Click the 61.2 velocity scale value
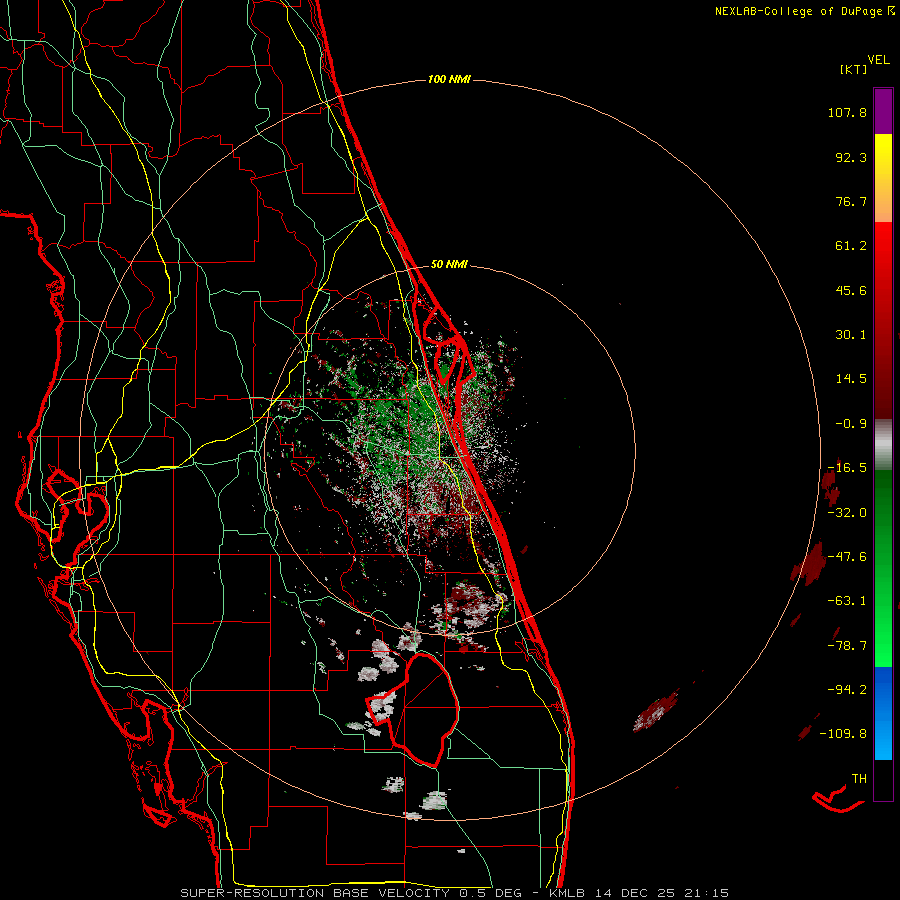This screenshot has width=900, height=900. (x=851, y=246)
